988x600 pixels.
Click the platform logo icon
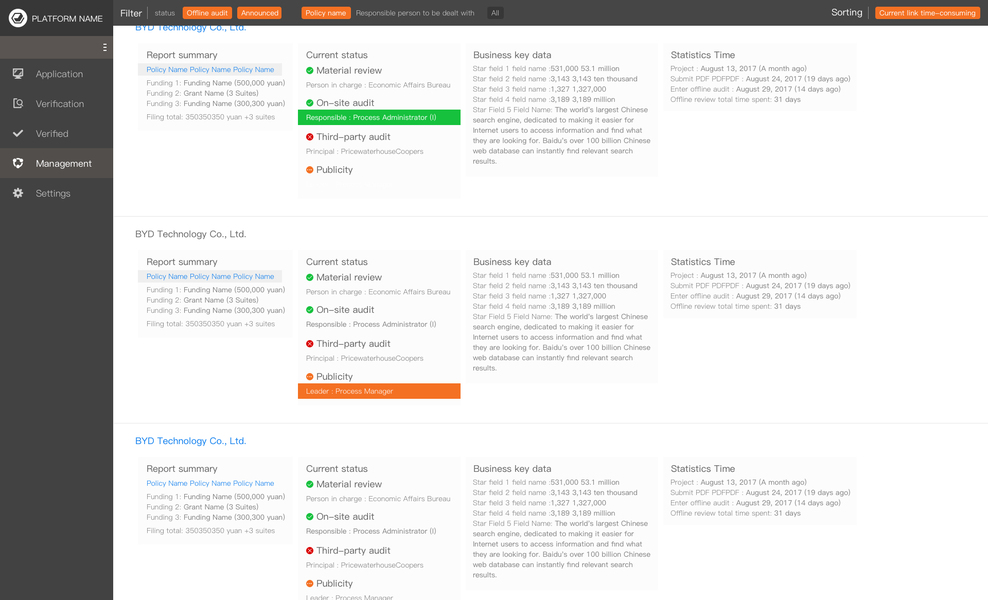[17, 18]
